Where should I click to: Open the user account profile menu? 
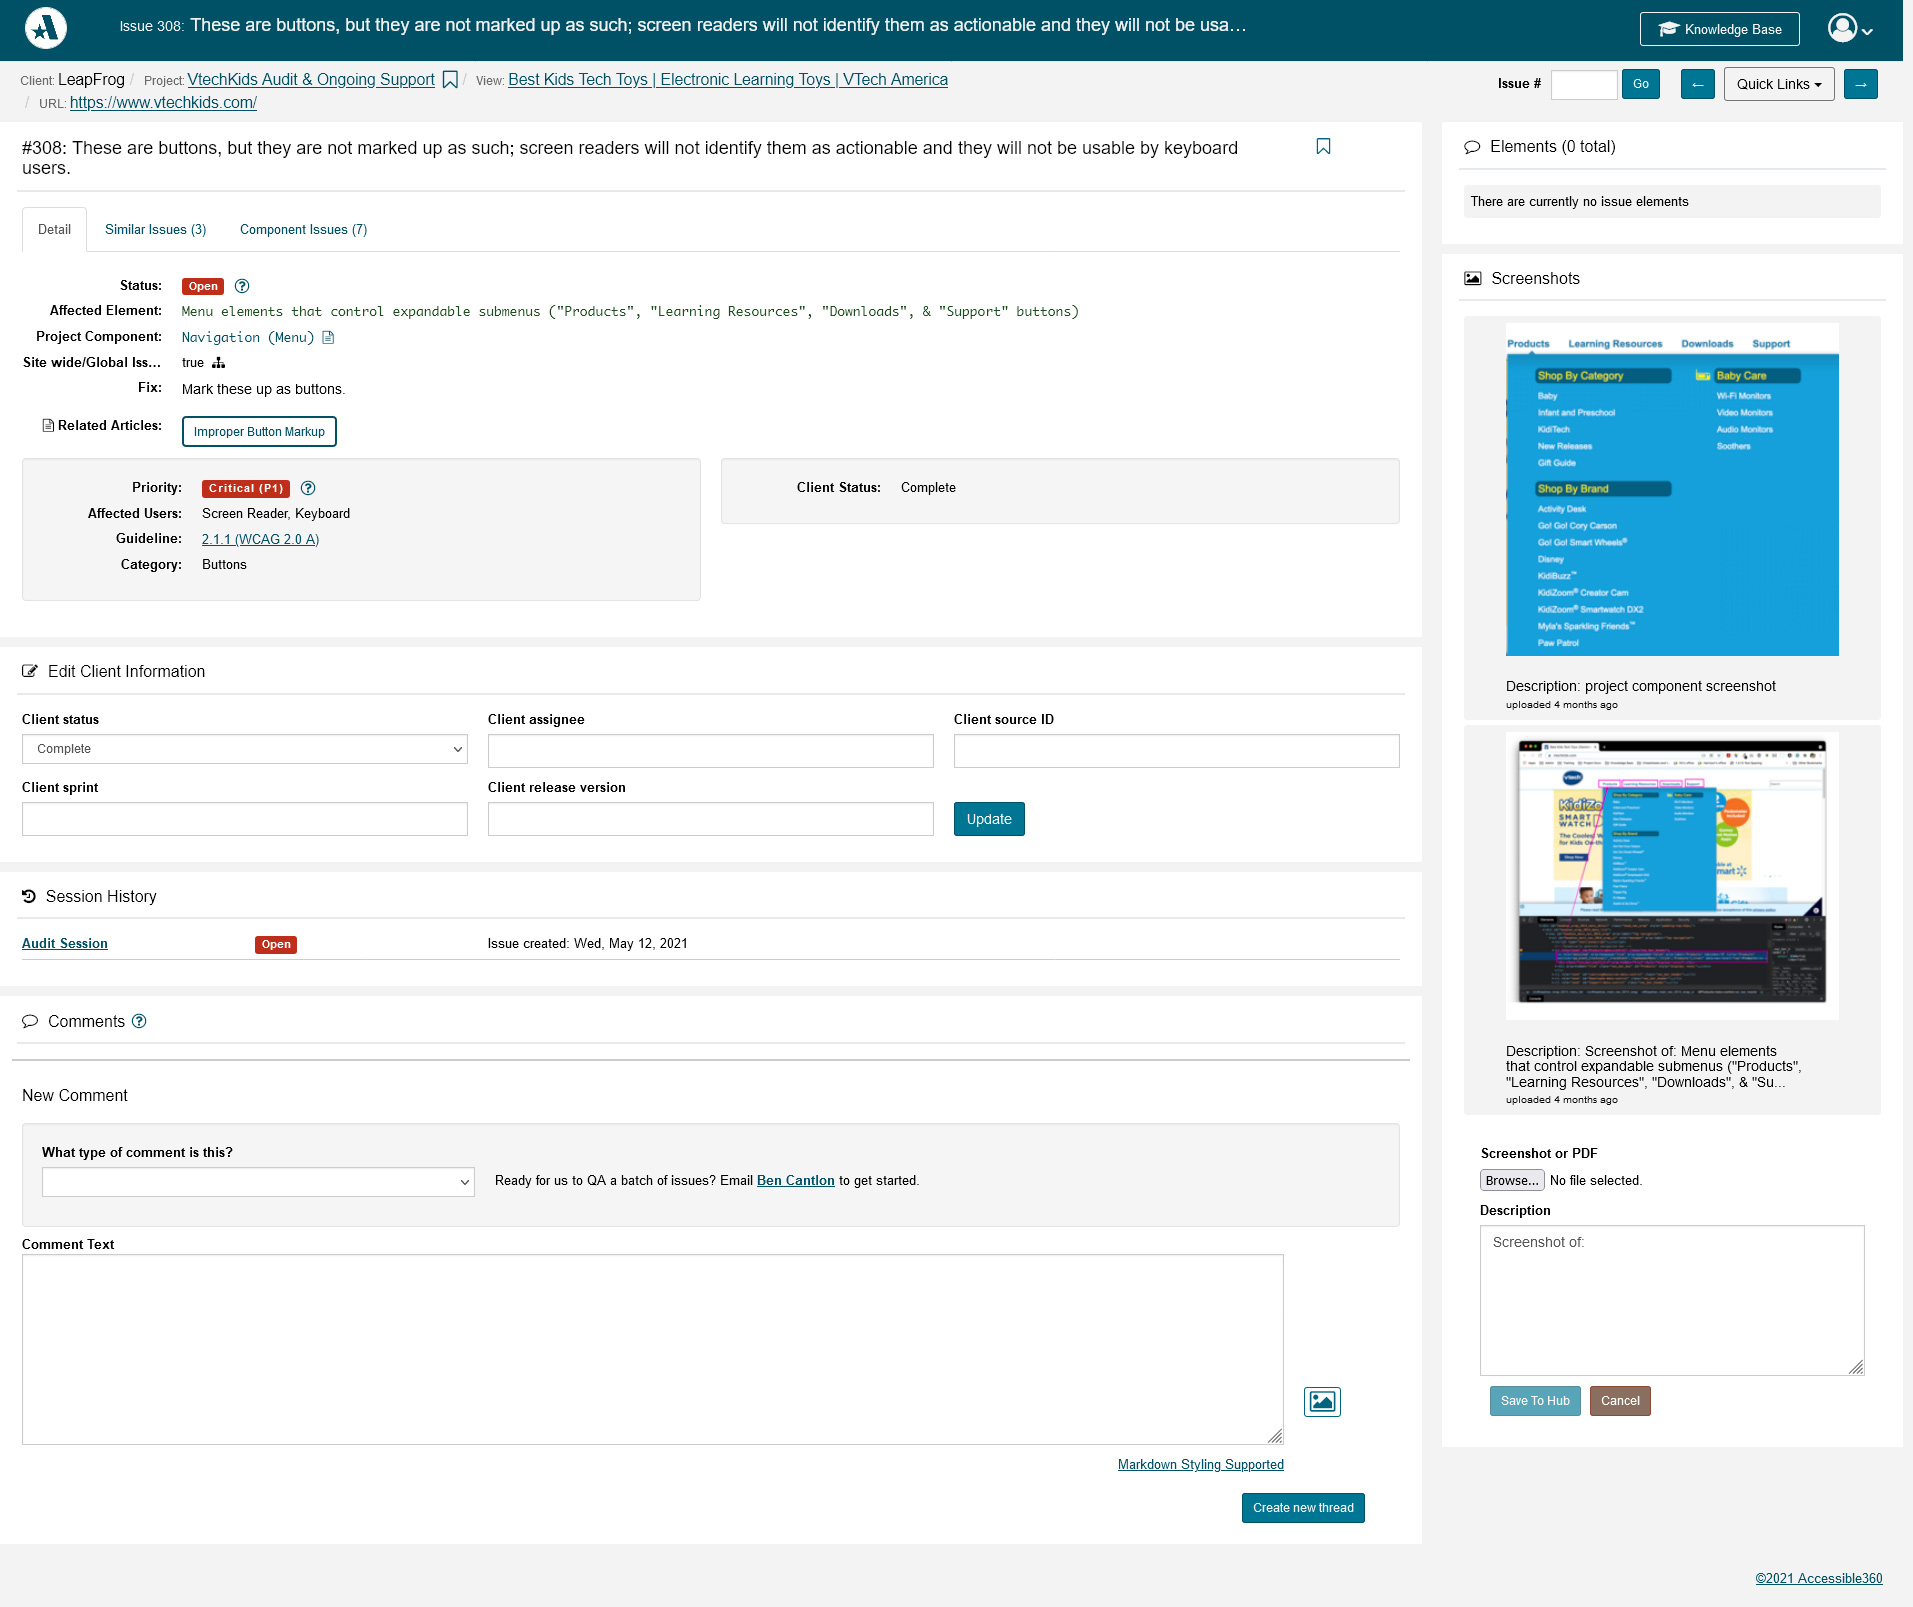pyautogui.click(x=1850, y=28)
